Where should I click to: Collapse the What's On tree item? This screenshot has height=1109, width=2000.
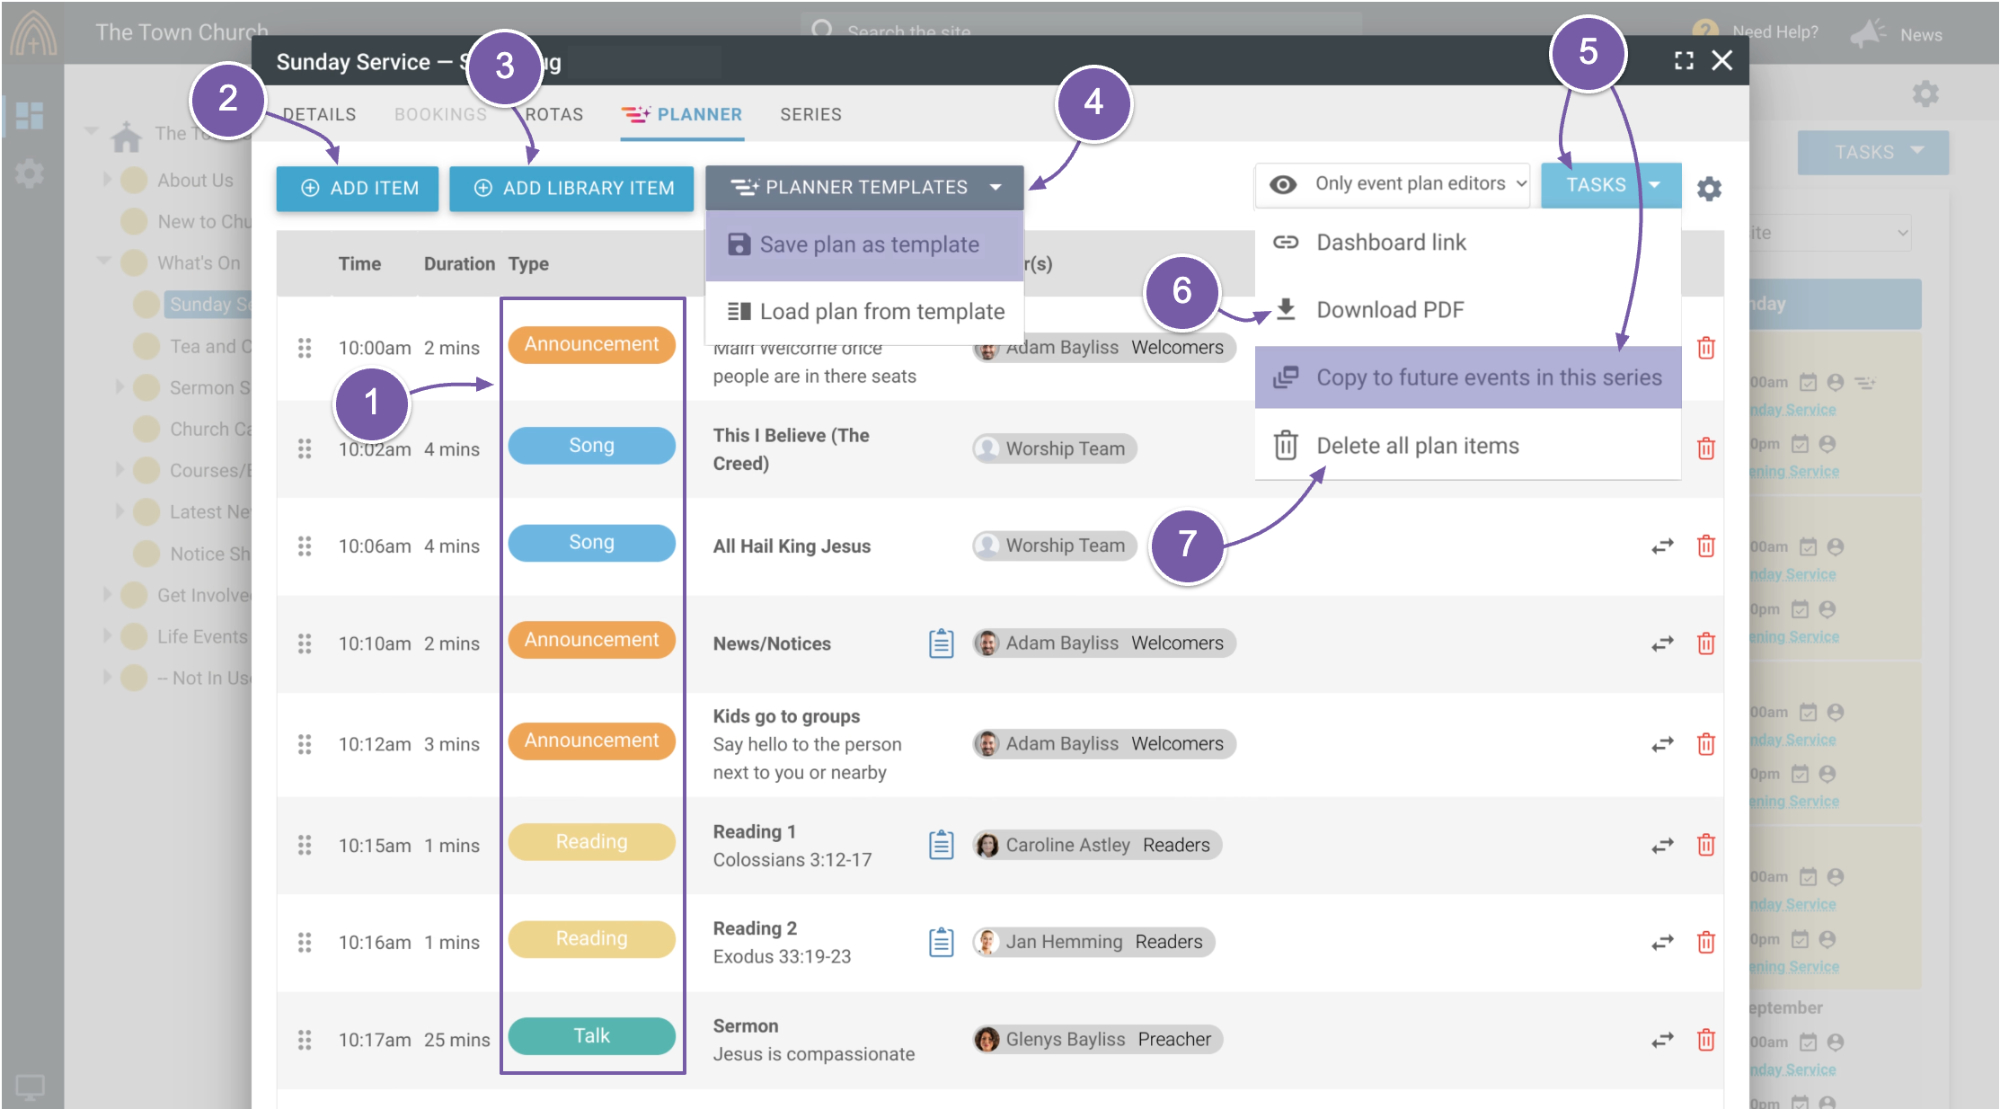[x=103, y=262]
